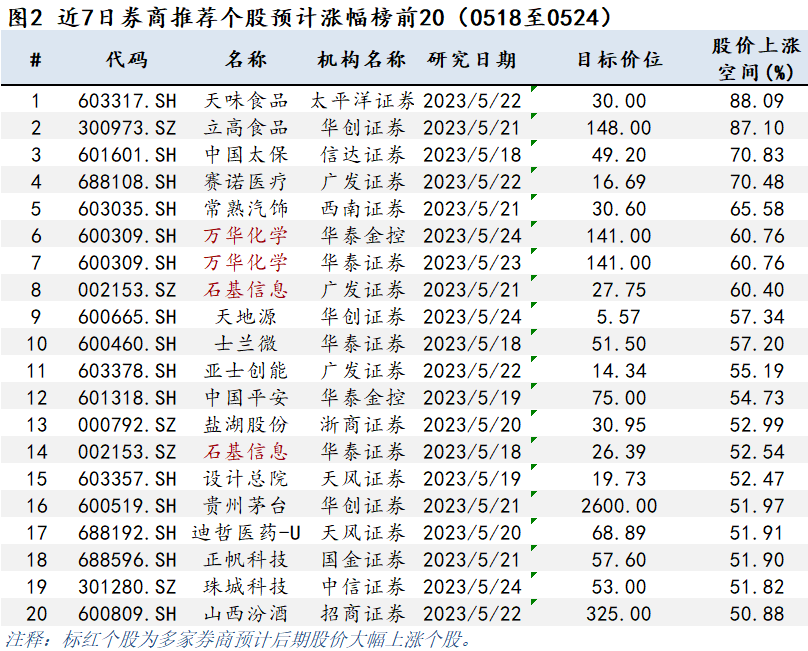Select upside value 70.48
The image size is (808, 651).
pos(756,182)
